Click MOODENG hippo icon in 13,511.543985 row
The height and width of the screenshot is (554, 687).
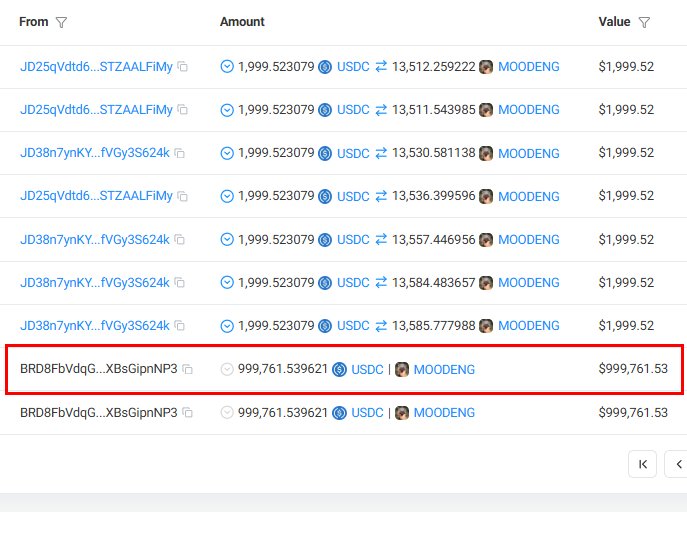(x=486, y=110)
